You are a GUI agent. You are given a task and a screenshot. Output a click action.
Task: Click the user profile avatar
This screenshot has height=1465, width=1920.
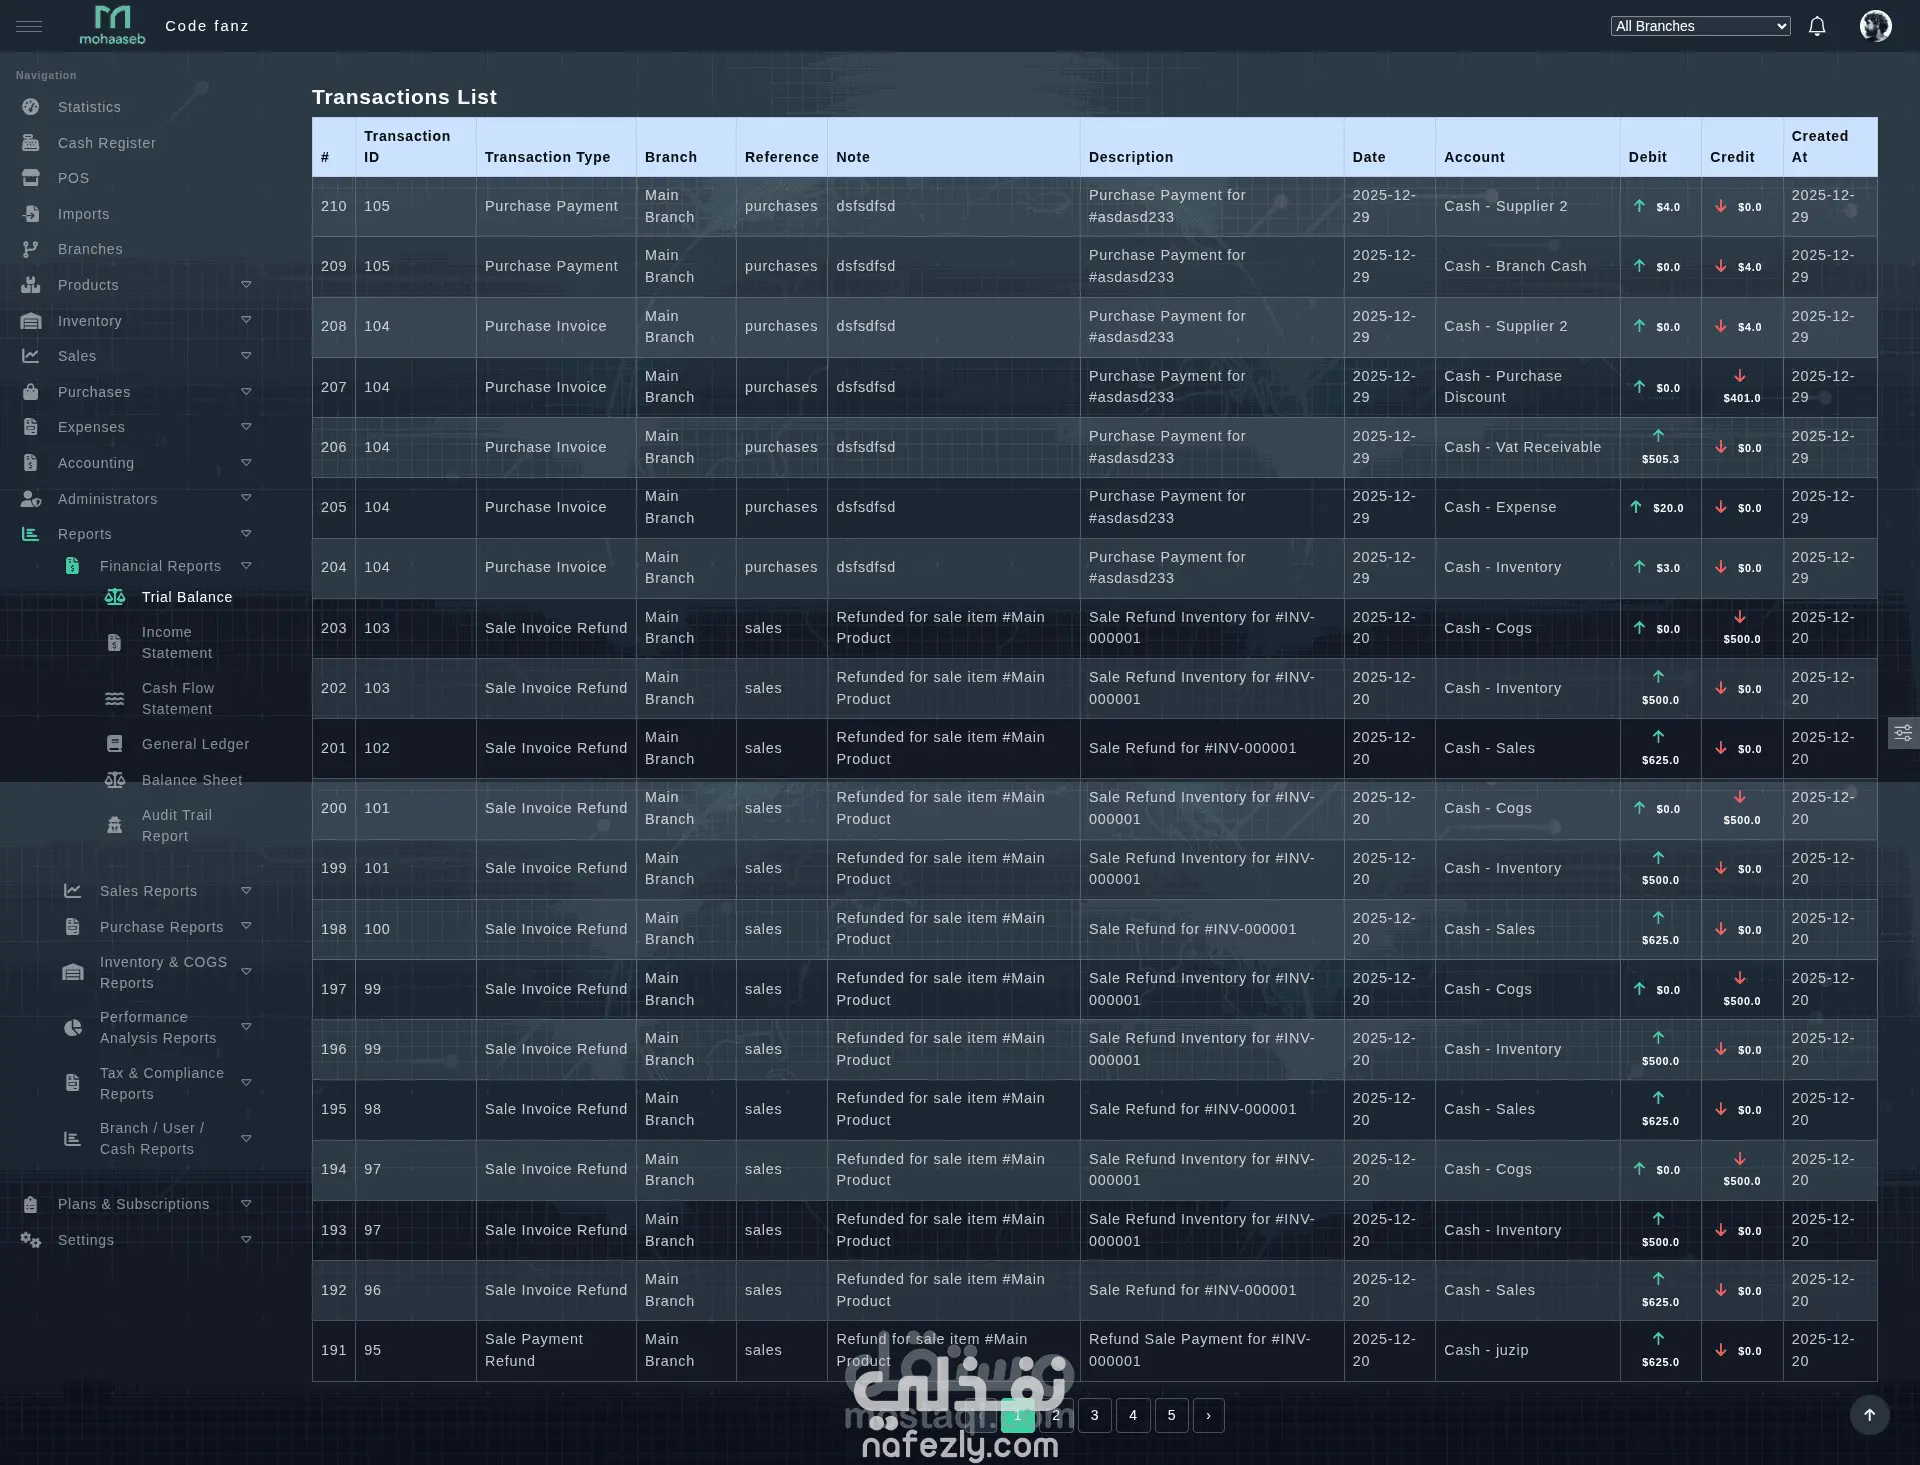click(1875, 26)
